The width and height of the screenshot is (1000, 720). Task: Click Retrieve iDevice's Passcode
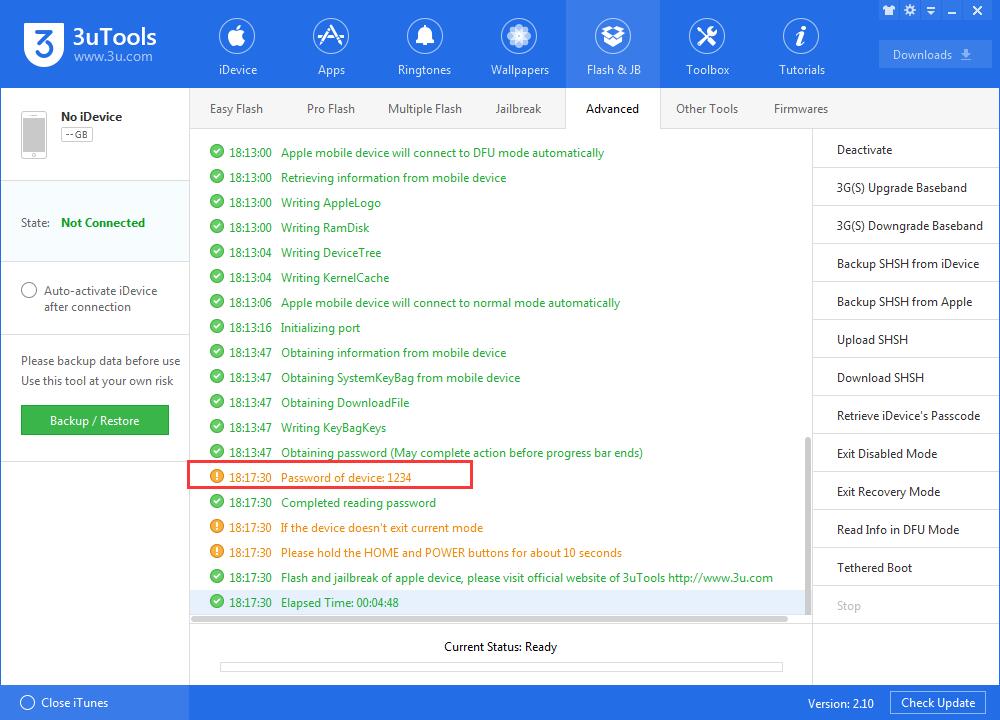[x=906, y=416]
